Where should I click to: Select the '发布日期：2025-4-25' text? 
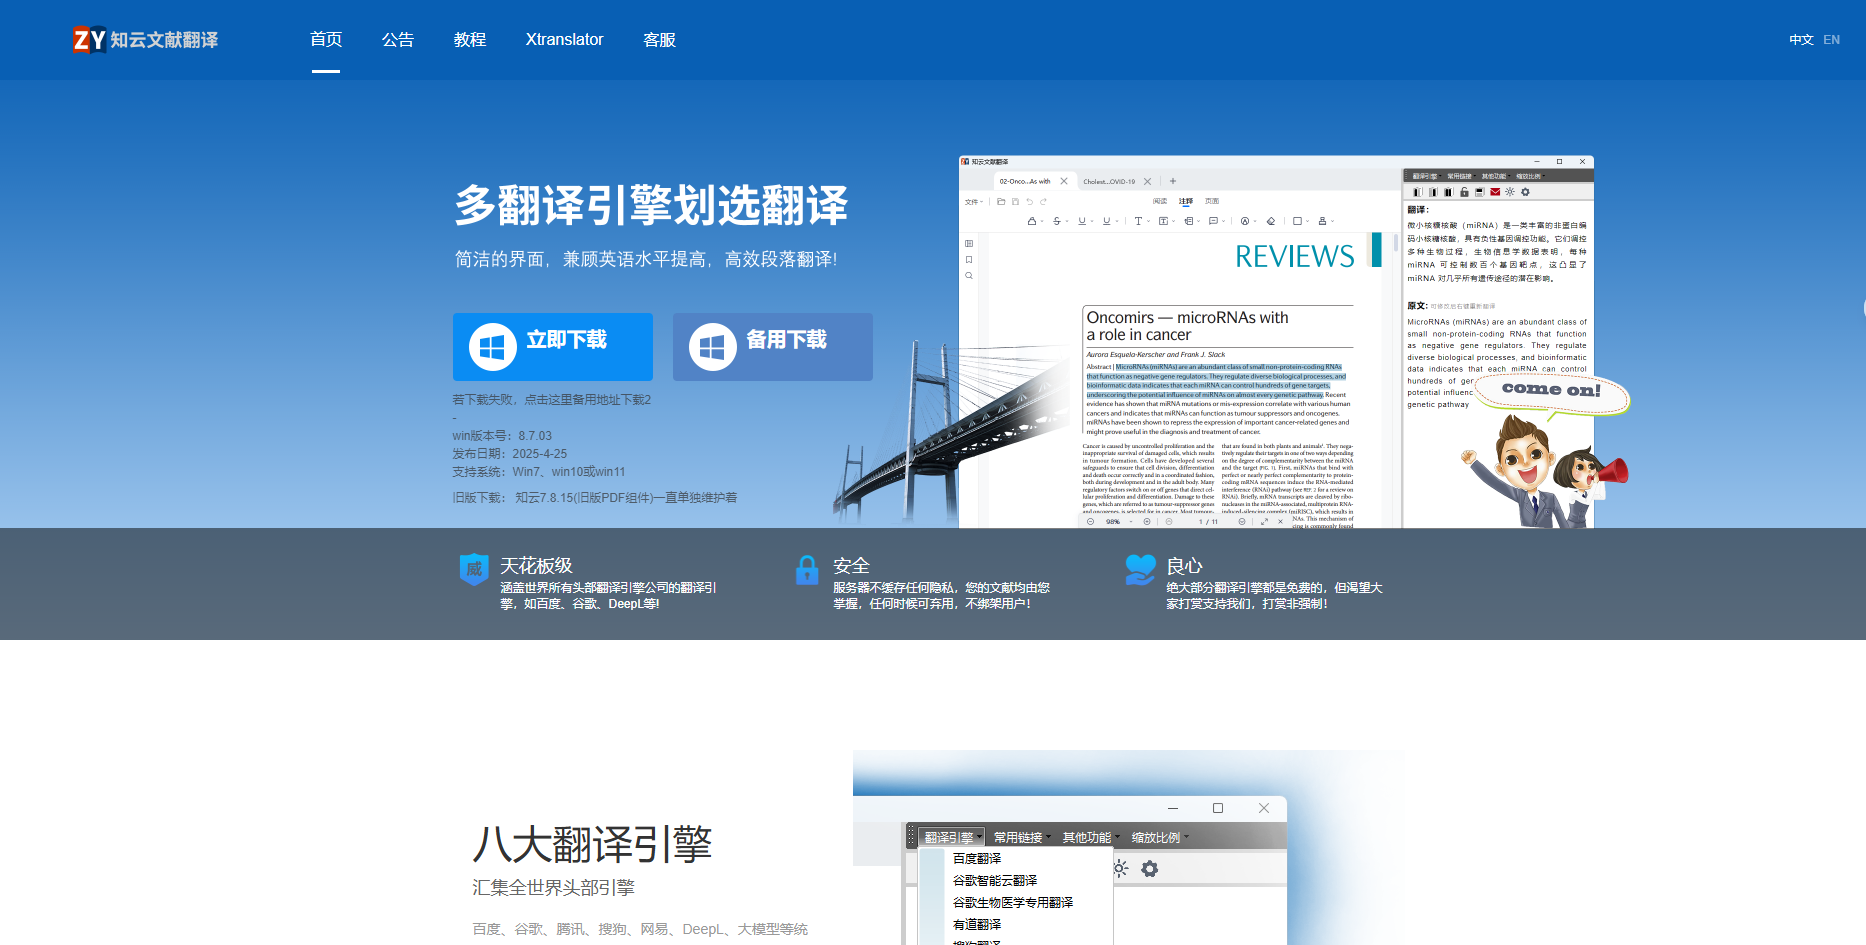point(510,454)
